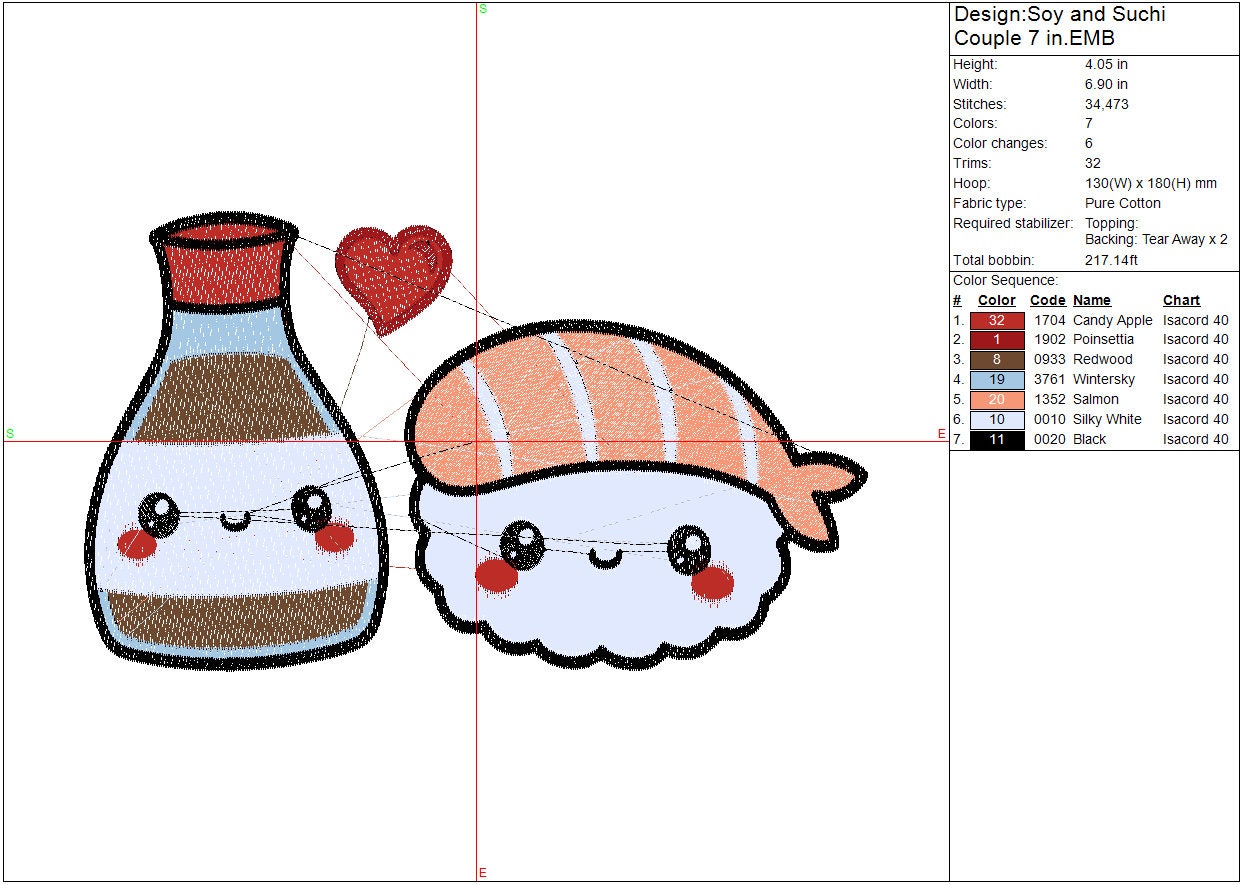This screenshot has width=1242, height=885.
Task: Pick the Redwood brown color swatch
Action: [997, 360]
